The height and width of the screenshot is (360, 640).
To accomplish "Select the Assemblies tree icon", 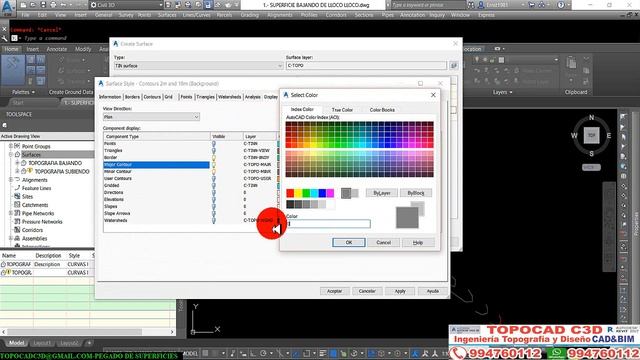I will (17, 238).
